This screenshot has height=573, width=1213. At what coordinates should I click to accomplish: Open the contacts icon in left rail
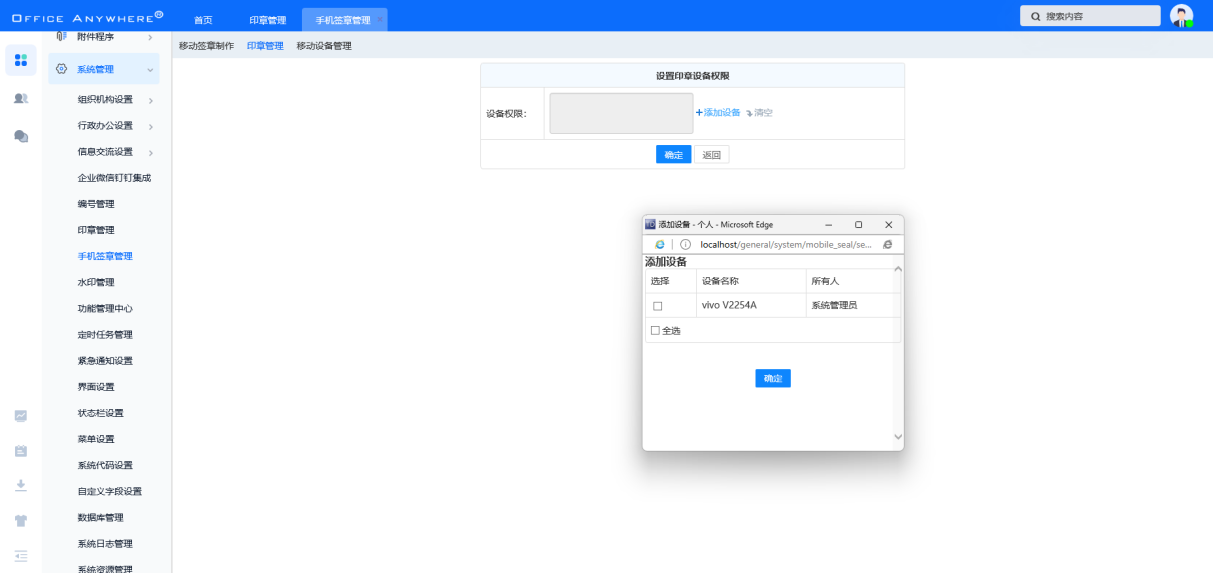tap(21, 98)
